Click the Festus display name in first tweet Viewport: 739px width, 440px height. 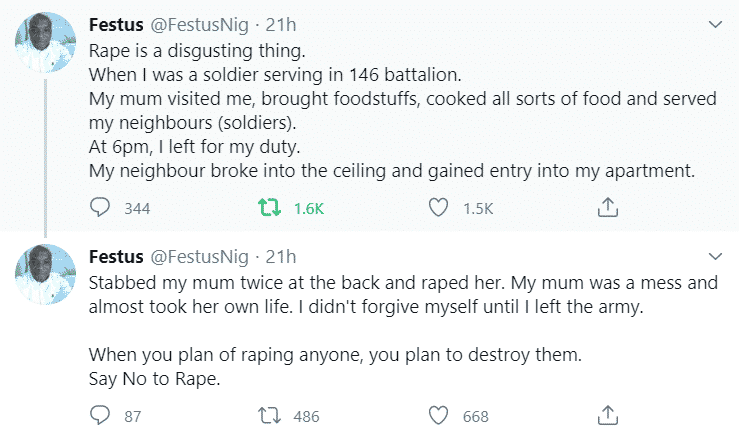point(119,25)
